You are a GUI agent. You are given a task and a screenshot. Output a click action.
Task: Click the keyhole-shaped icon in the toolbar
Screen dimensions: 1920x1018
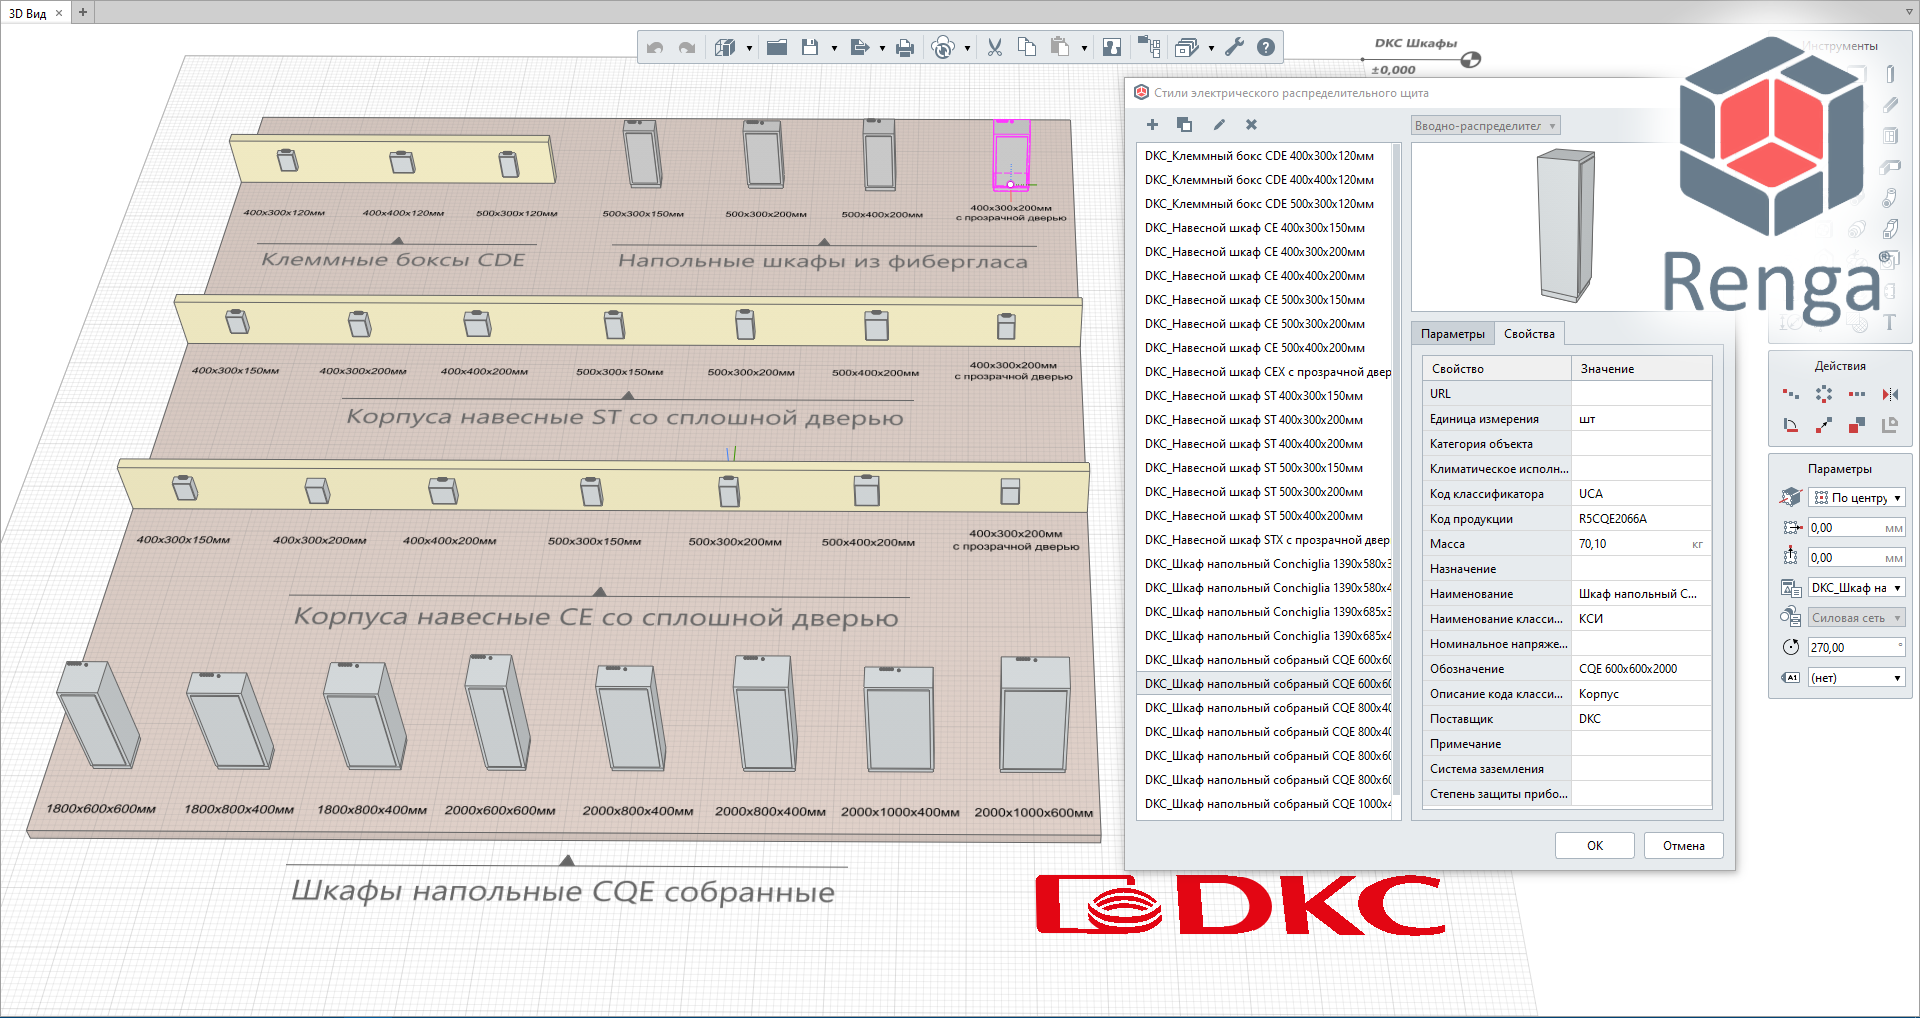tap(1112, 47)
